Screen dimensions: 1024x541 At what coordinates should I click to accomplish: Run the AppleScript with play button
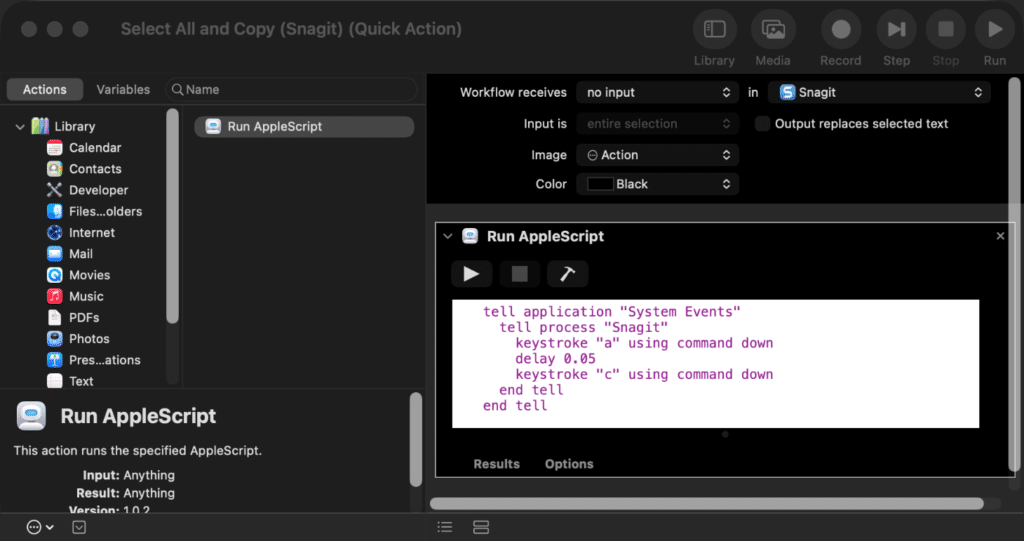472,274
